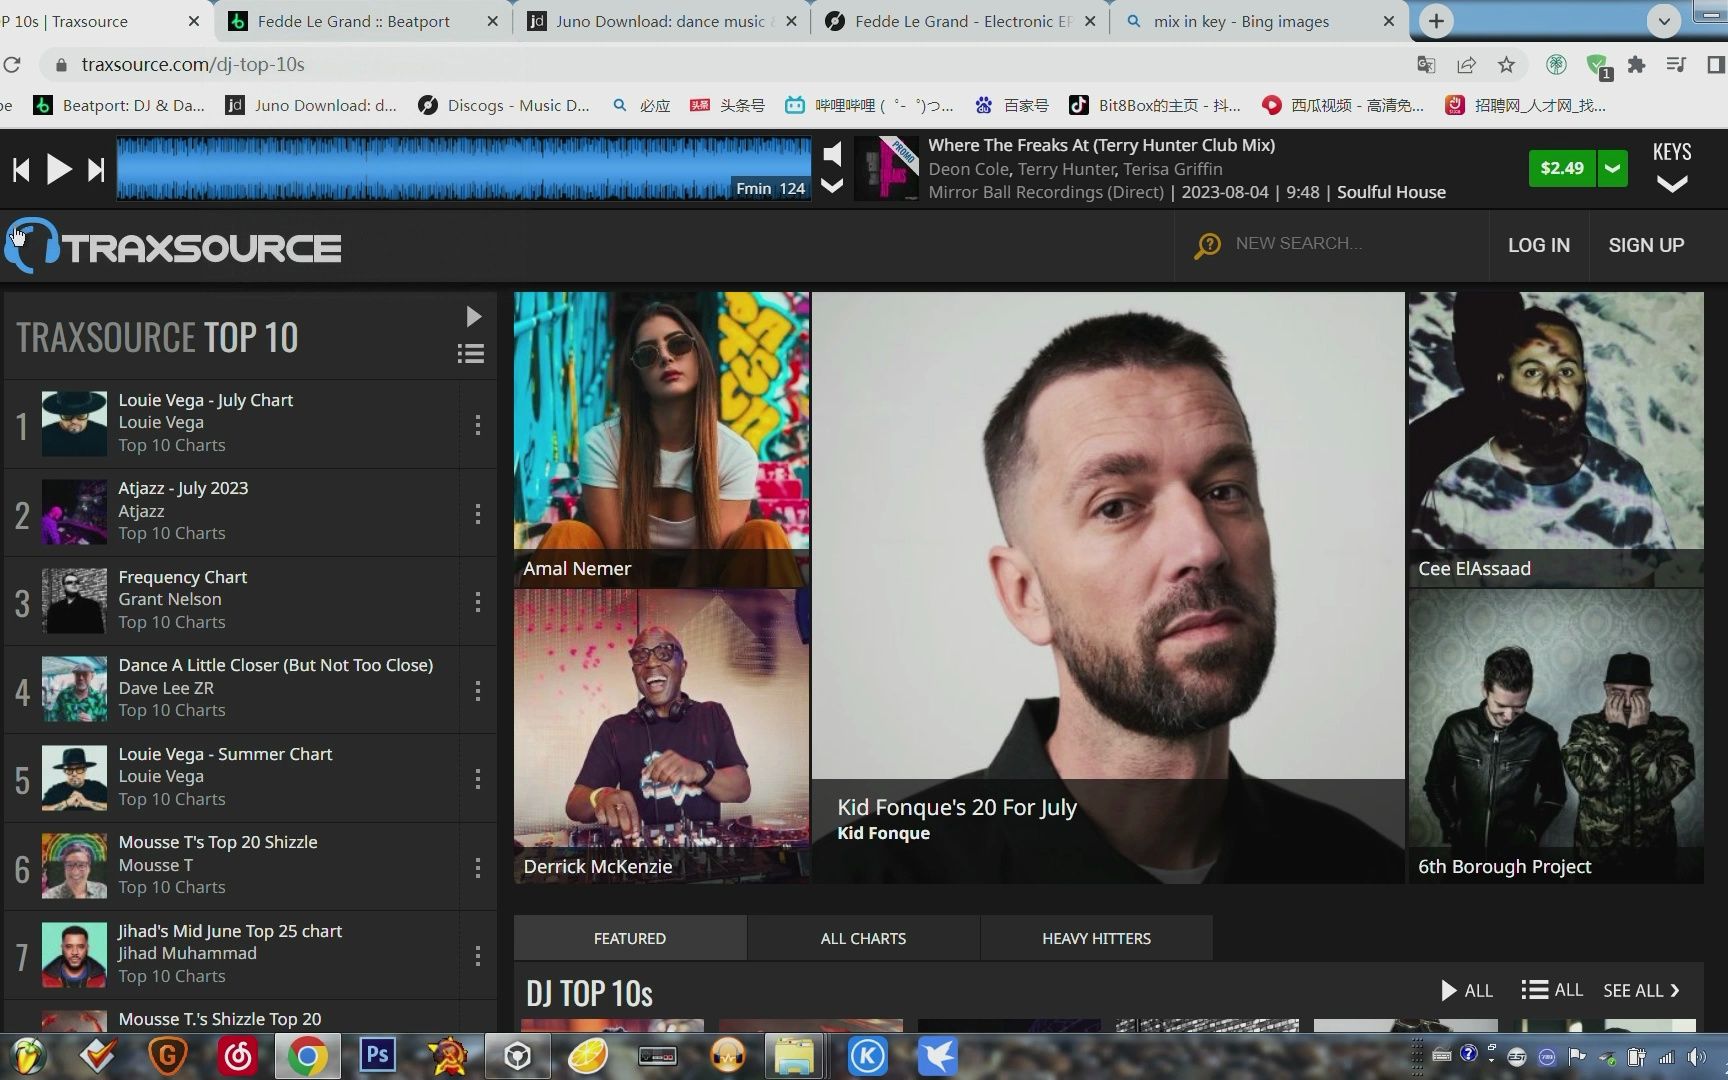Click the address bar URL
This screenshot has height=1080, width=1728.
193,65
